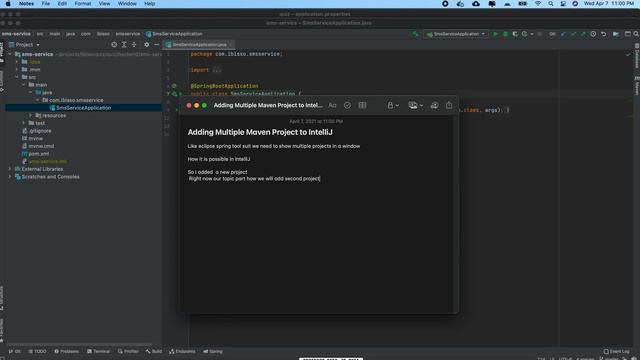Insert a checklist in the note
The image size is (640, 360).
(347, 105)
